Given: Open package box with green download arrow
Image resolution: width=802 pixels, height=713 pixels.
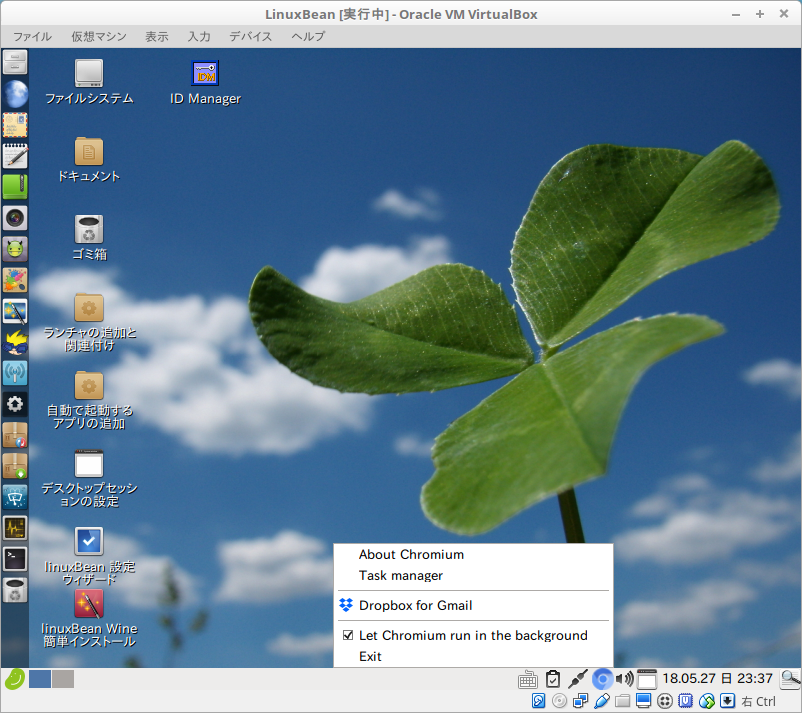Looking at the screenshot, I should click(x=15, y=466).
